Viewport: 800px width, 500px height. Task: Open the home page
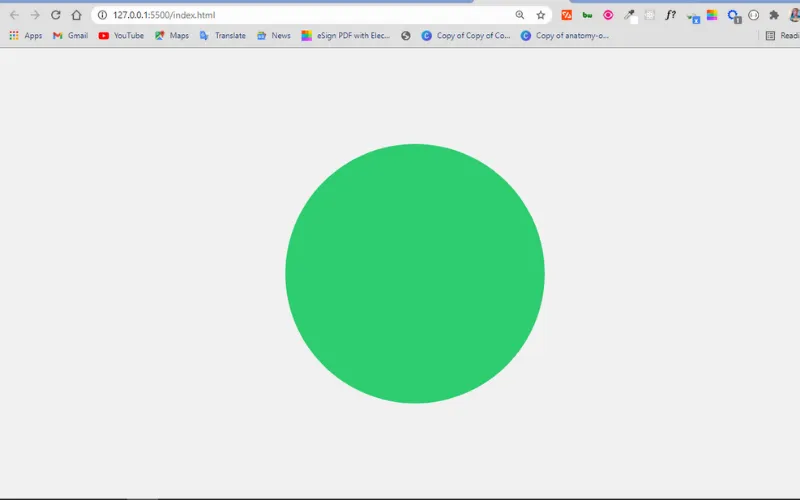(77, 15)
